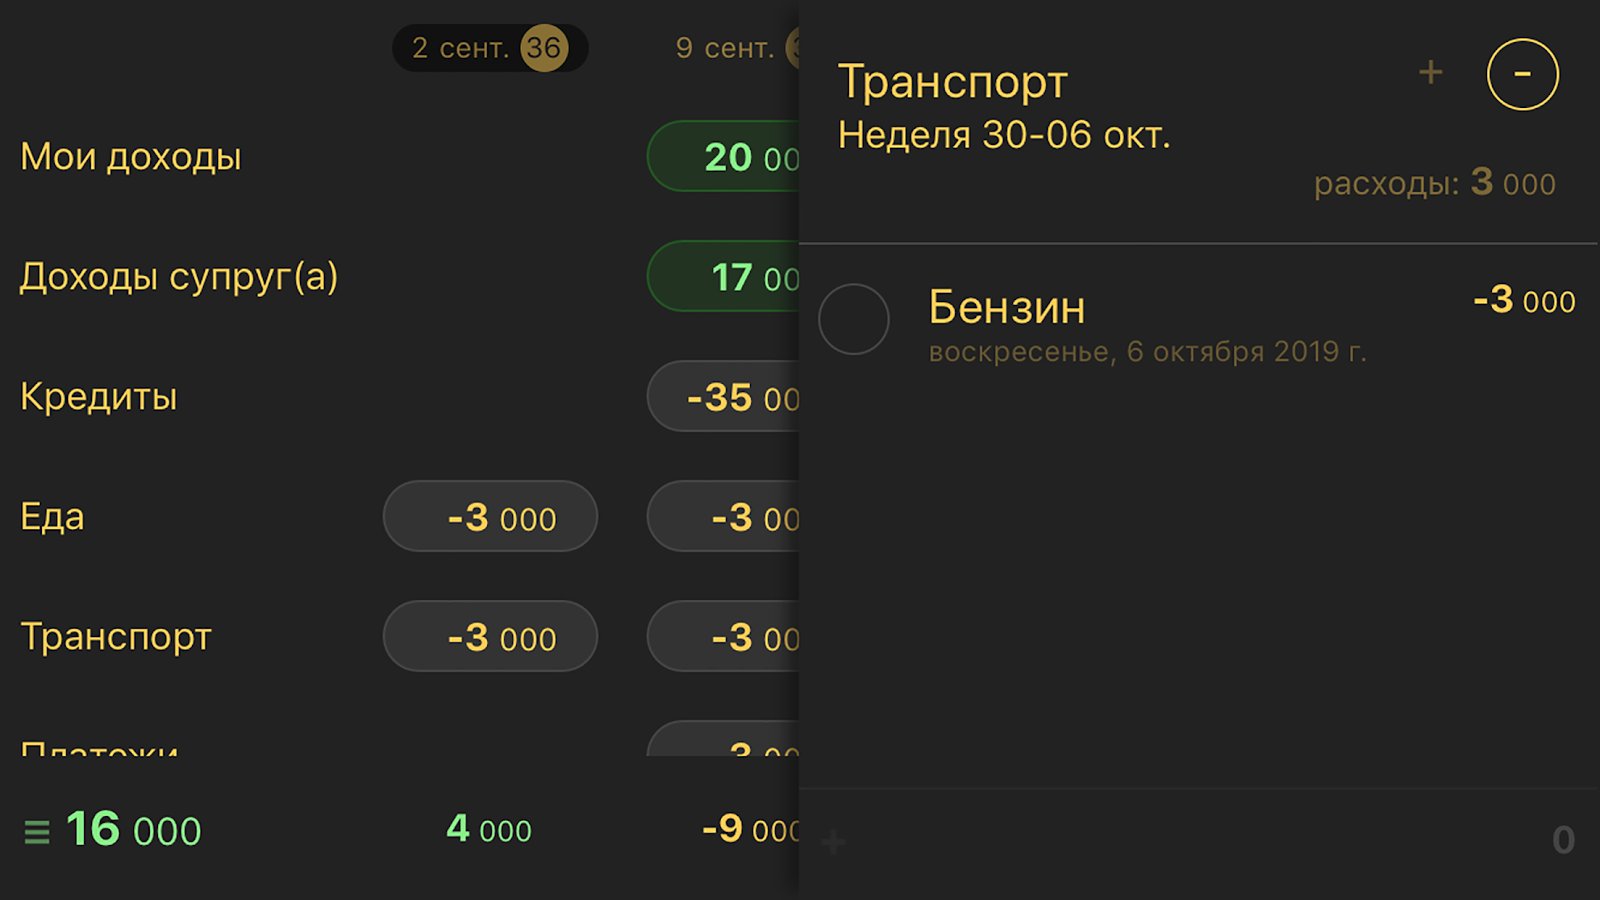Click the Транспорт category row label

click(x=116, y=637)
